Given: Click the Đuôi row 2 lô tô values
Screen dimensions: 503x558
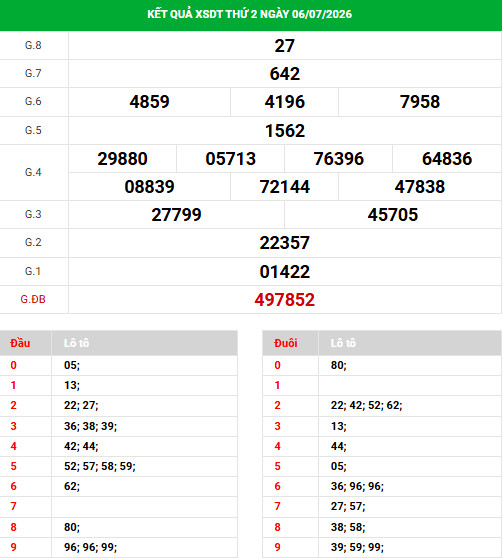Looking at the screenshot, I should click(366, 405).
